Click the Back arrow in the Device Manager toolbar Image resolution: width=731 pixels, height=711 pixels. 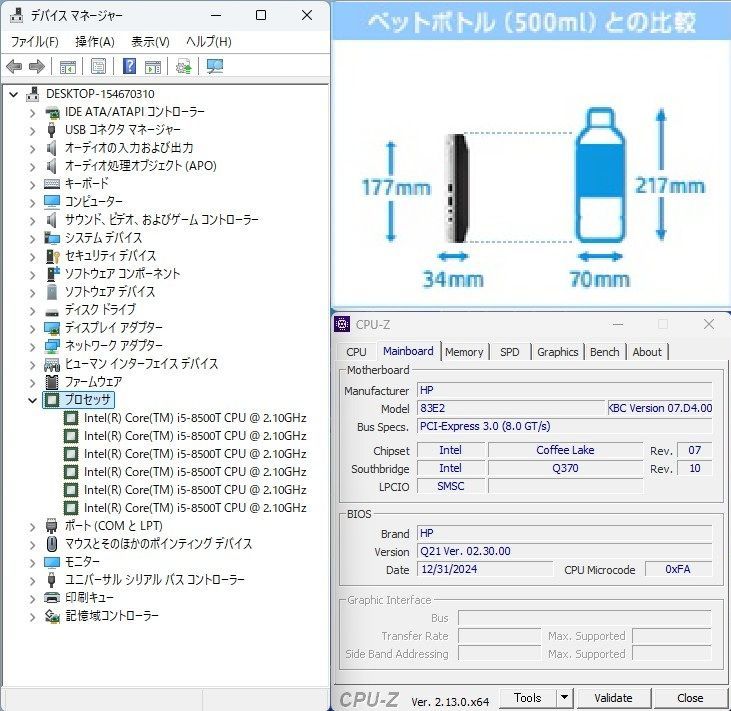click(14, 67)
